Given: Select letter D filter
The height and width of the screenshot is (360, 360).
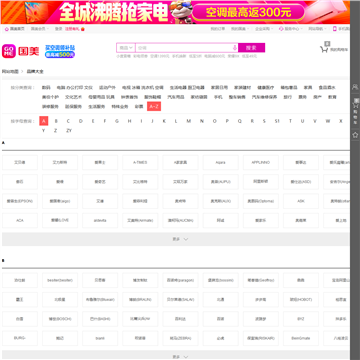Looking at the screenshot, I should (80, 121).
